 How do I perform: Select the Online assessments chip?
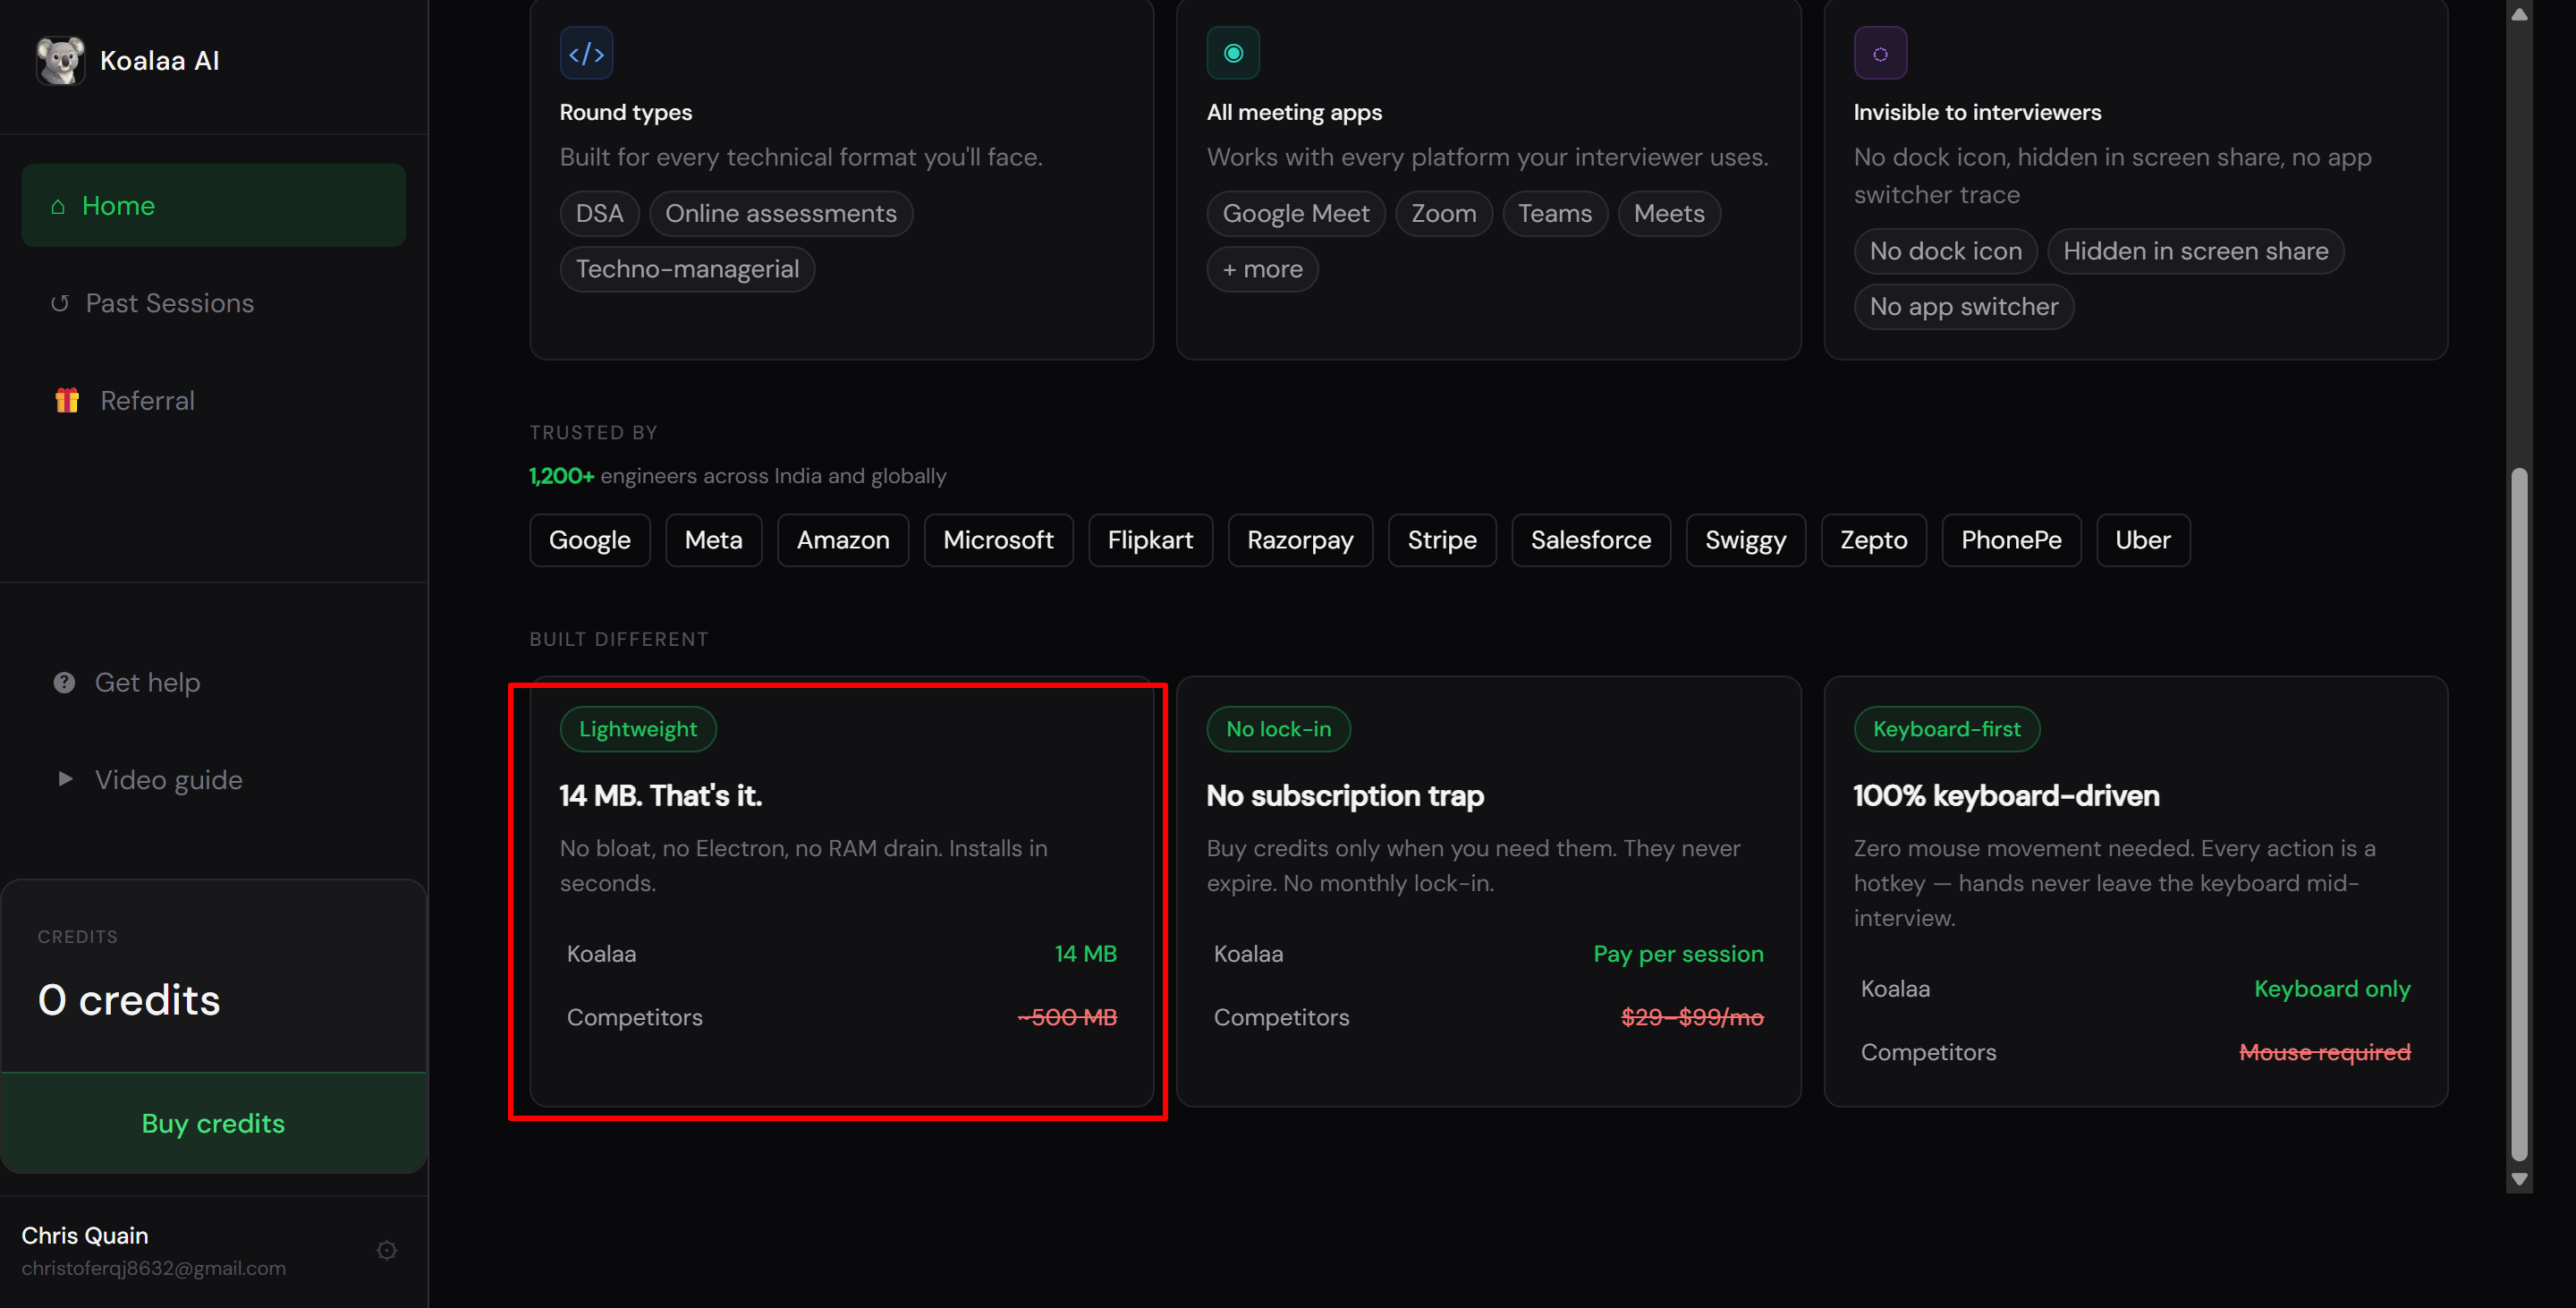[780, 214]
